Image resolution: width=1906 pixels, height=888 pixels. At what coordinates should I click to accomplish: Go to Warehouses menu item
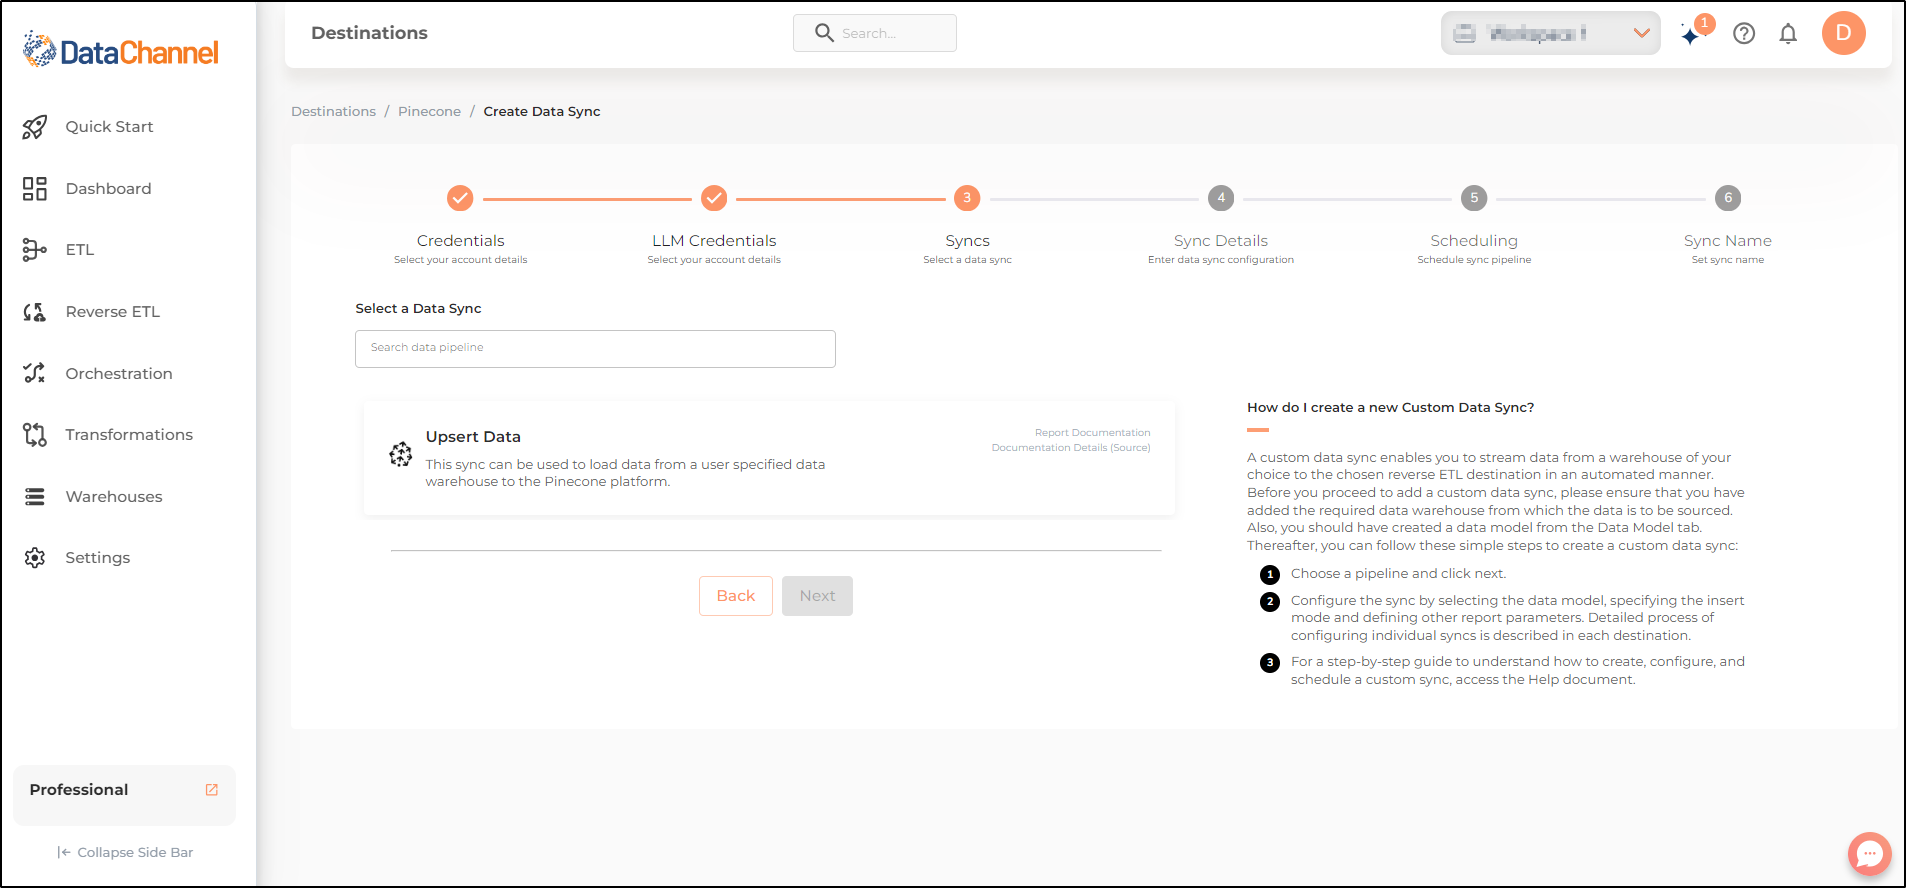113,497
